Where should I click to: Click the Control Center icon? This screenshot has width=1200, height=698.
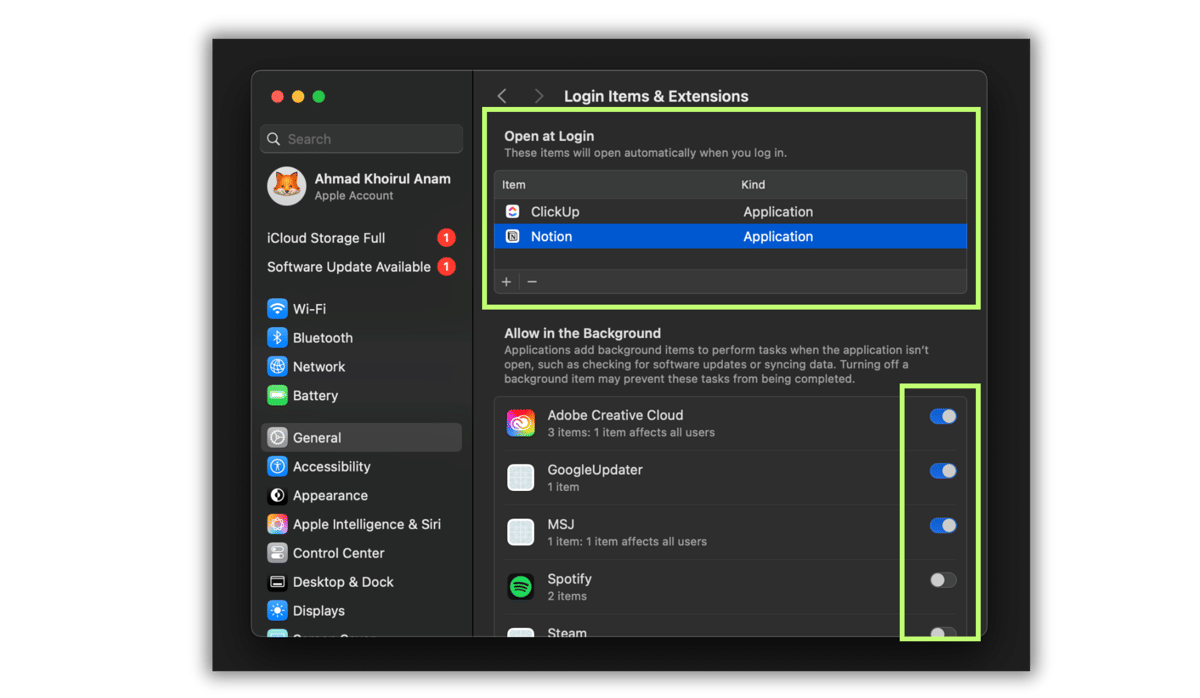pos(277,553)
